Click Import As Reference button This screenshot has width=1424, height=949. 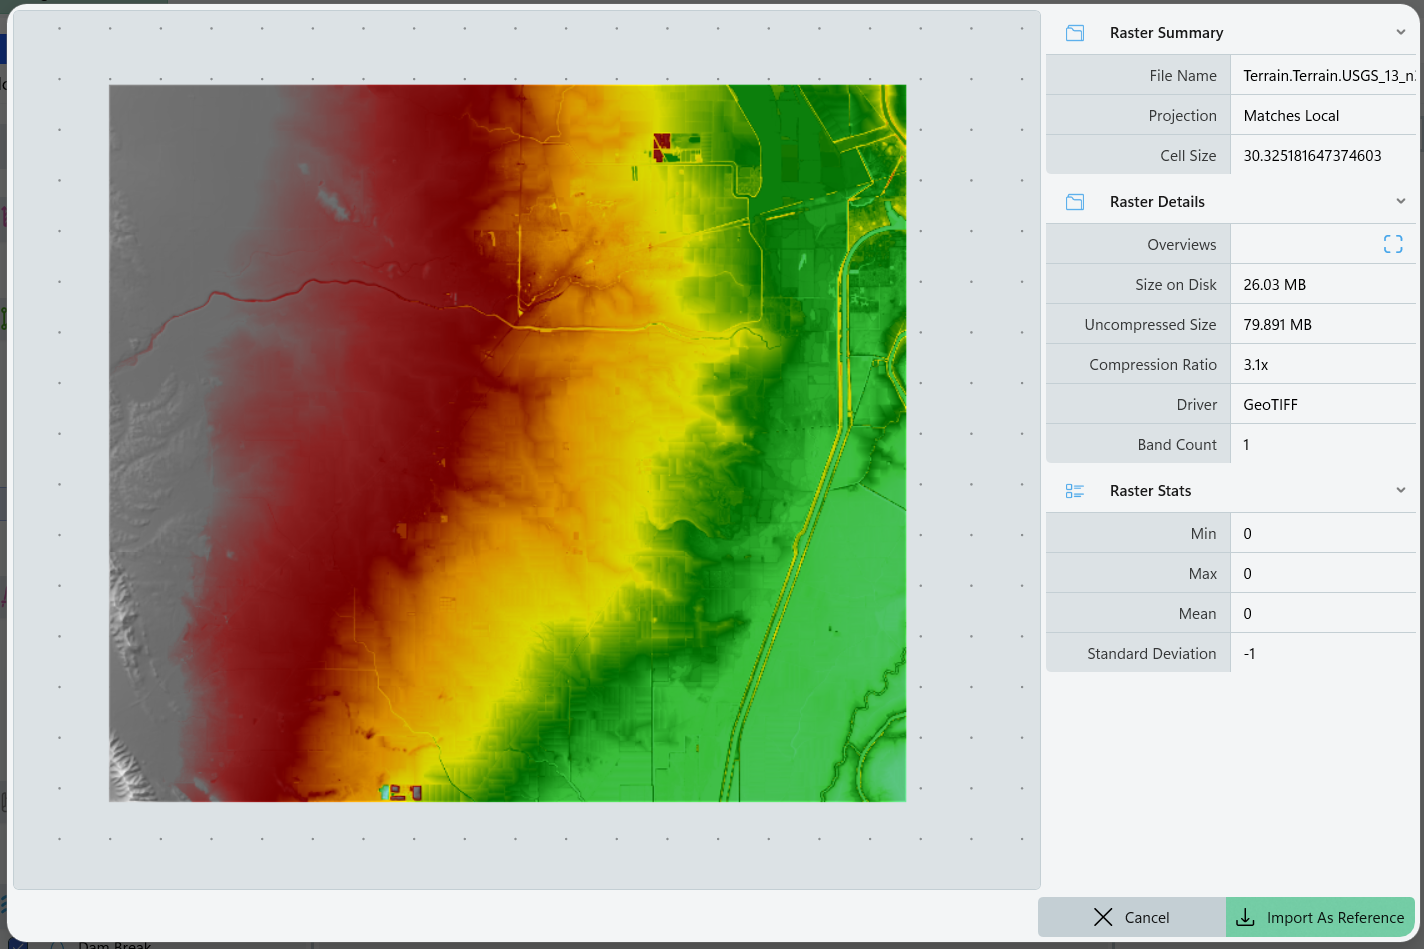(1320, 917)
